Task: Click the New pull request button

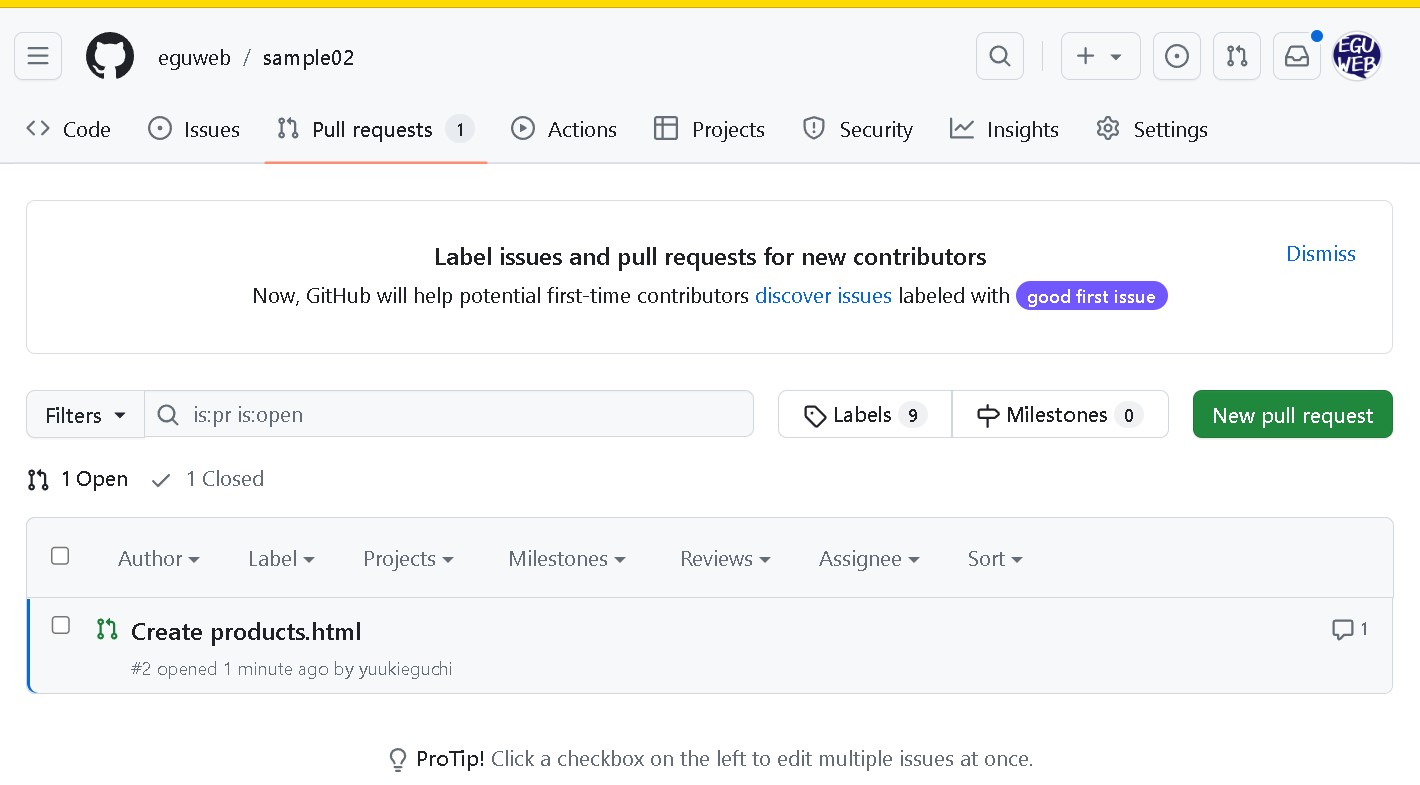Action: tap(1292, 414)
